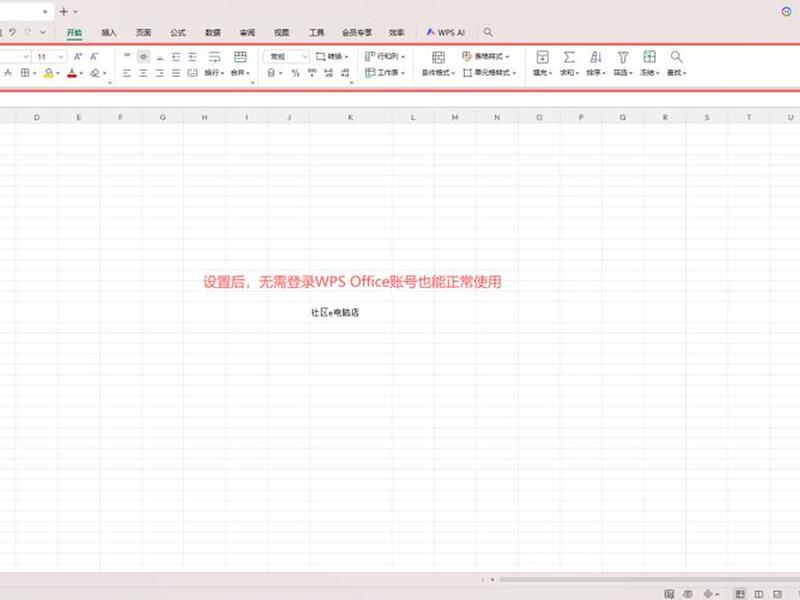Open the font size 11 dropdown
Viewport: 800px width, 600px height.
(61, 57)
